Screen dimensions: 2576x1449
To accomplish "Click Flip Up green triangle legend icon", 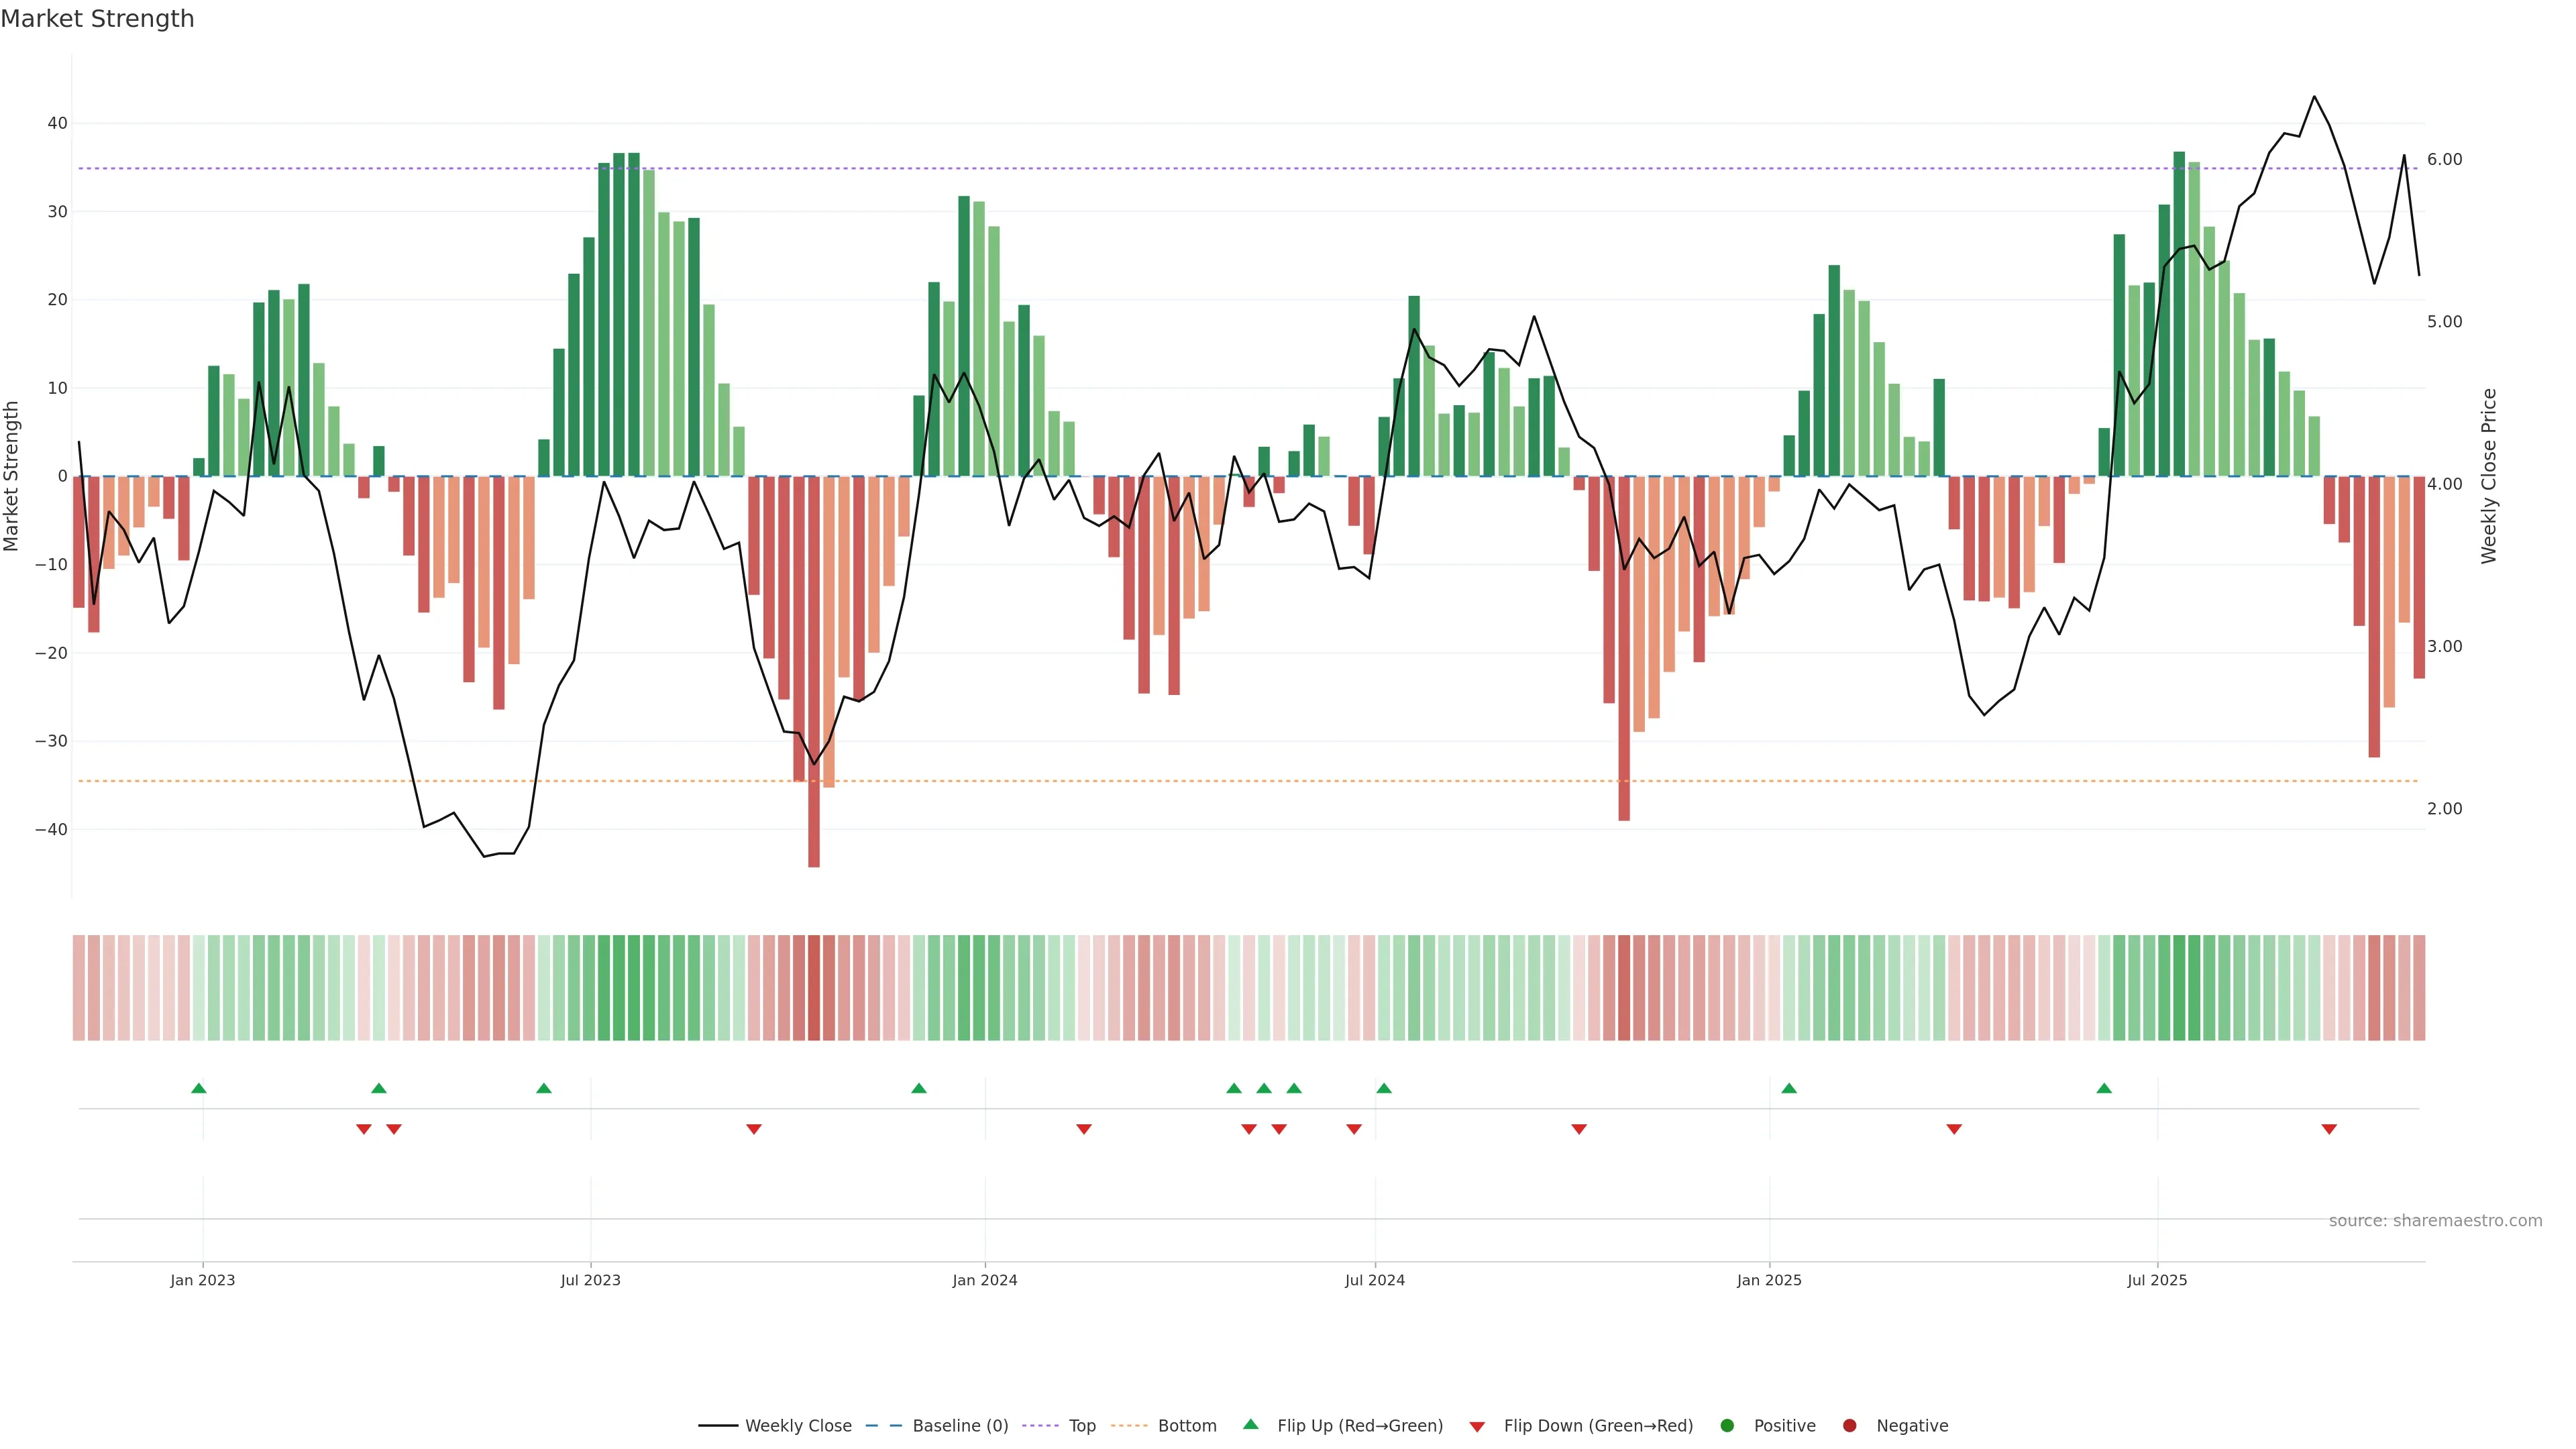I will click(x=1250, y=1425).
